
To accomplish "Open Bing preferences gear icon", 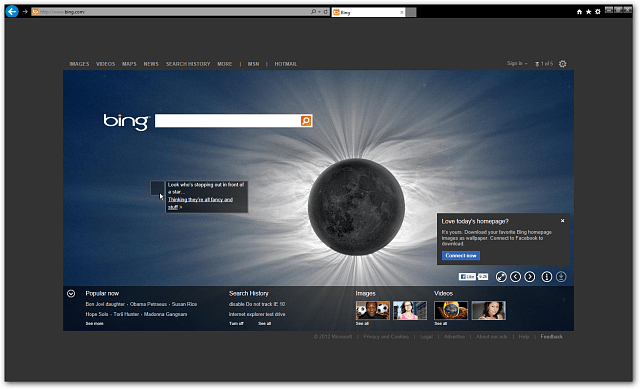I will [562, 64].
